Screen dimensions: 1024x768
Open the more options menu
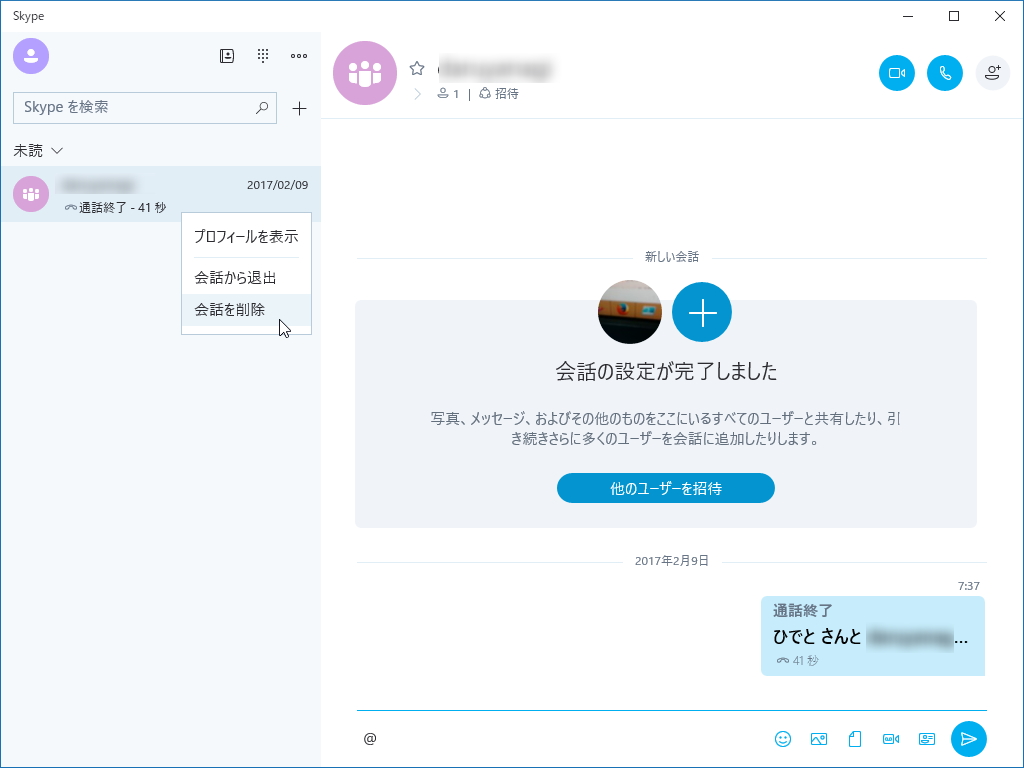pos(297,56)
